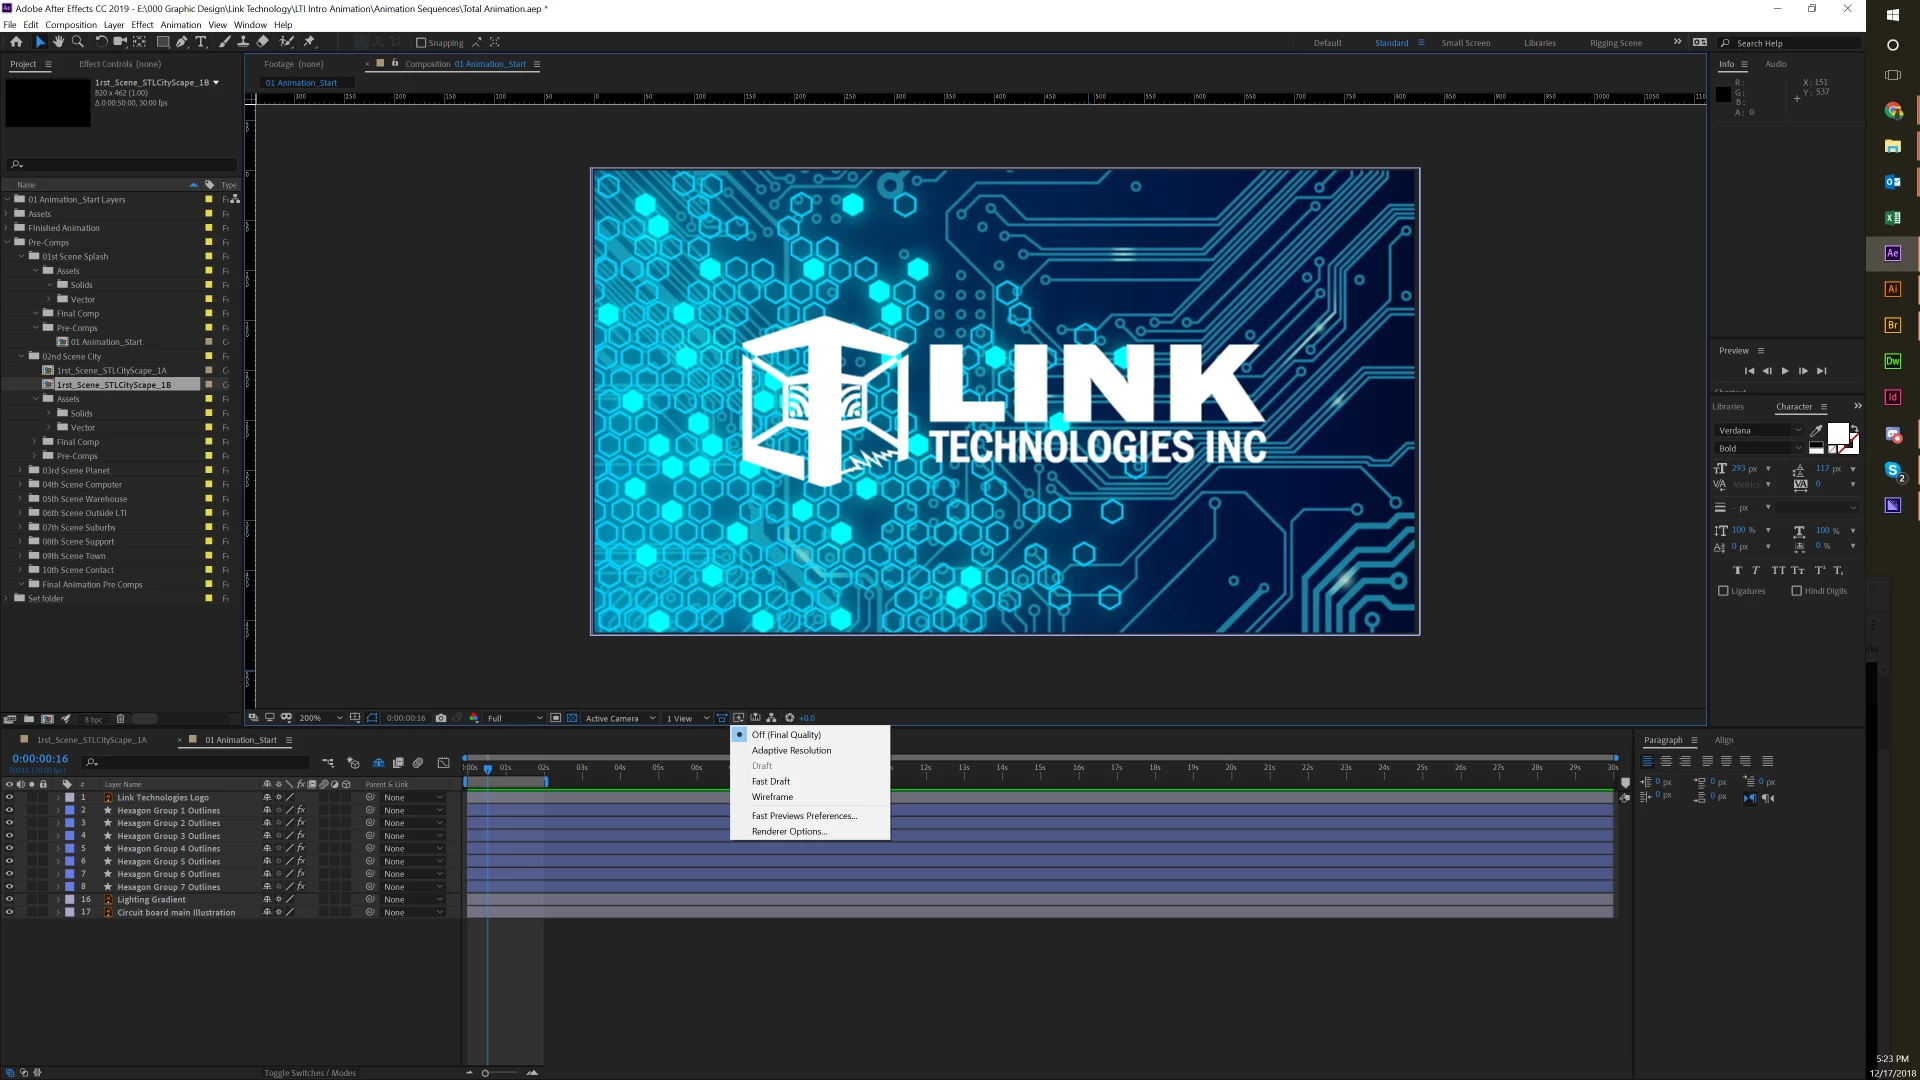
Task: Open the composition flowchart icon
Action: pos(771,718)
